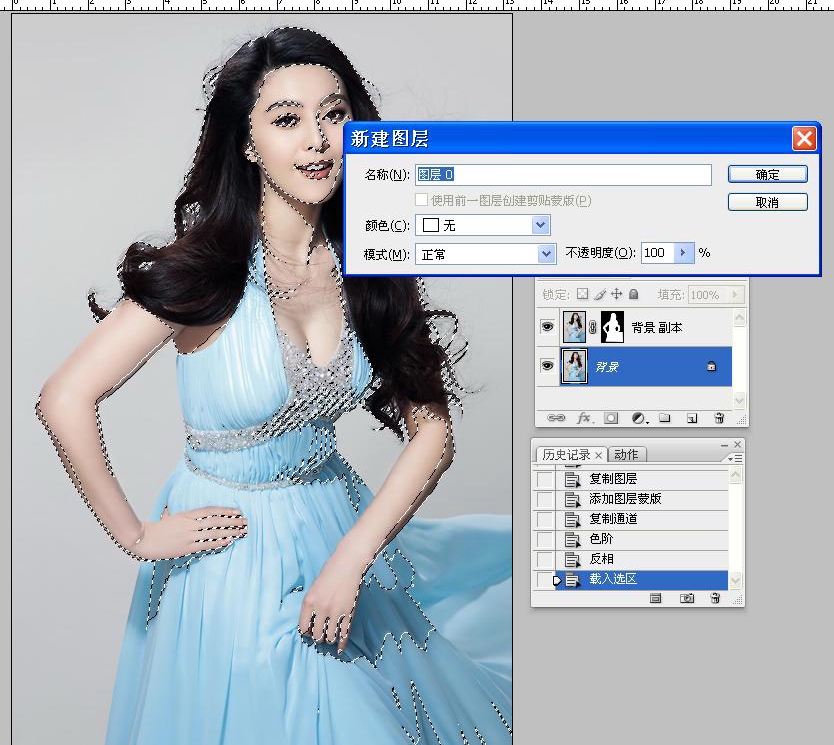The image size is (834, 745).
Task: Delete current history state with trash icon
Action: 715,598
